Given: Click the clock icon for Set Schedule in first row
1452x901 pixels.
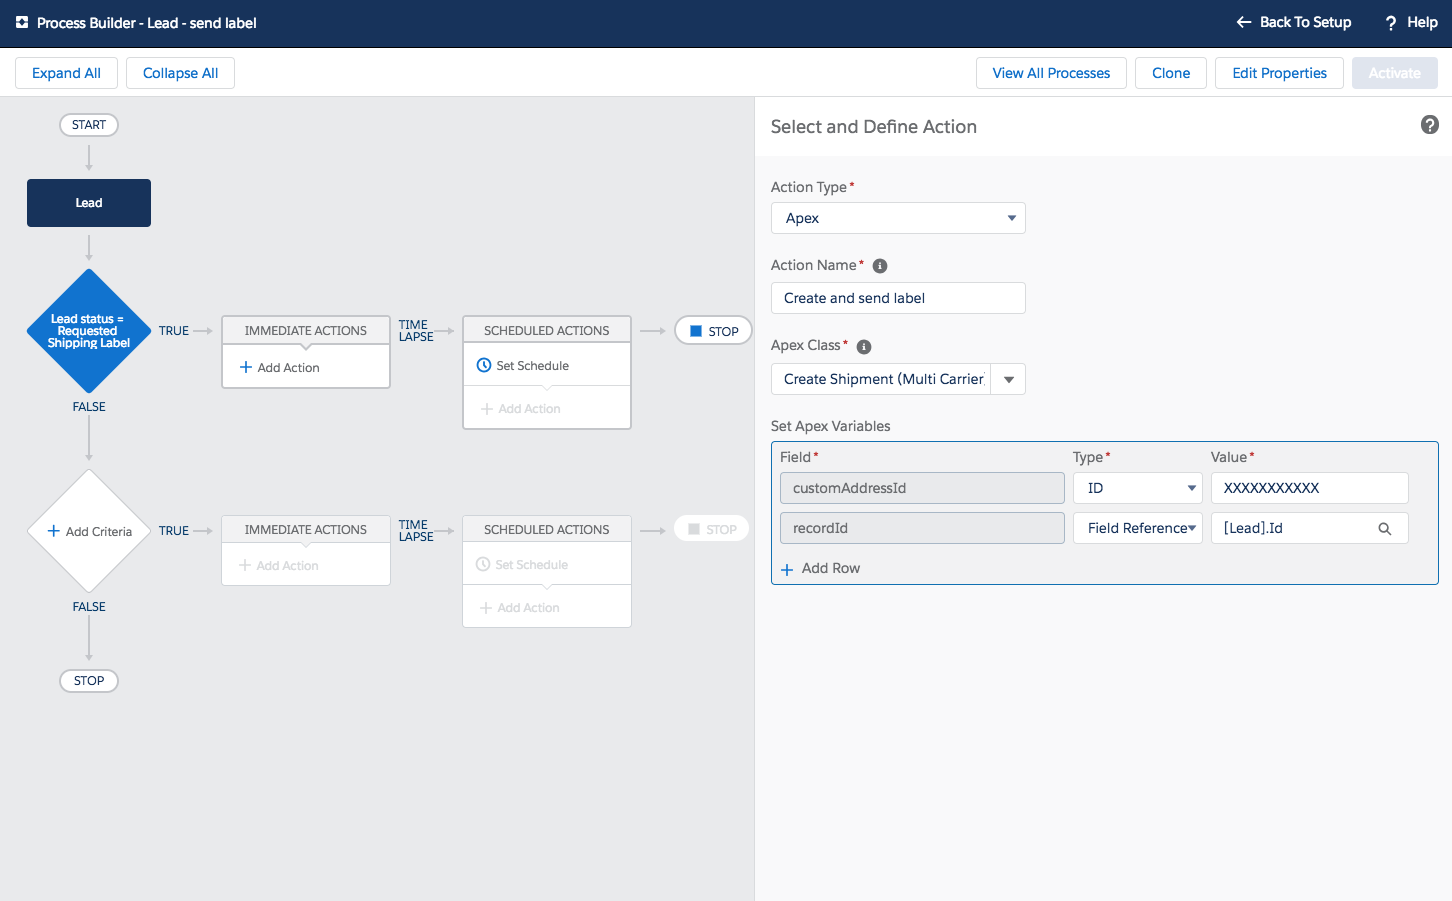Looking at the screenshot, I should tap(484, 365).
